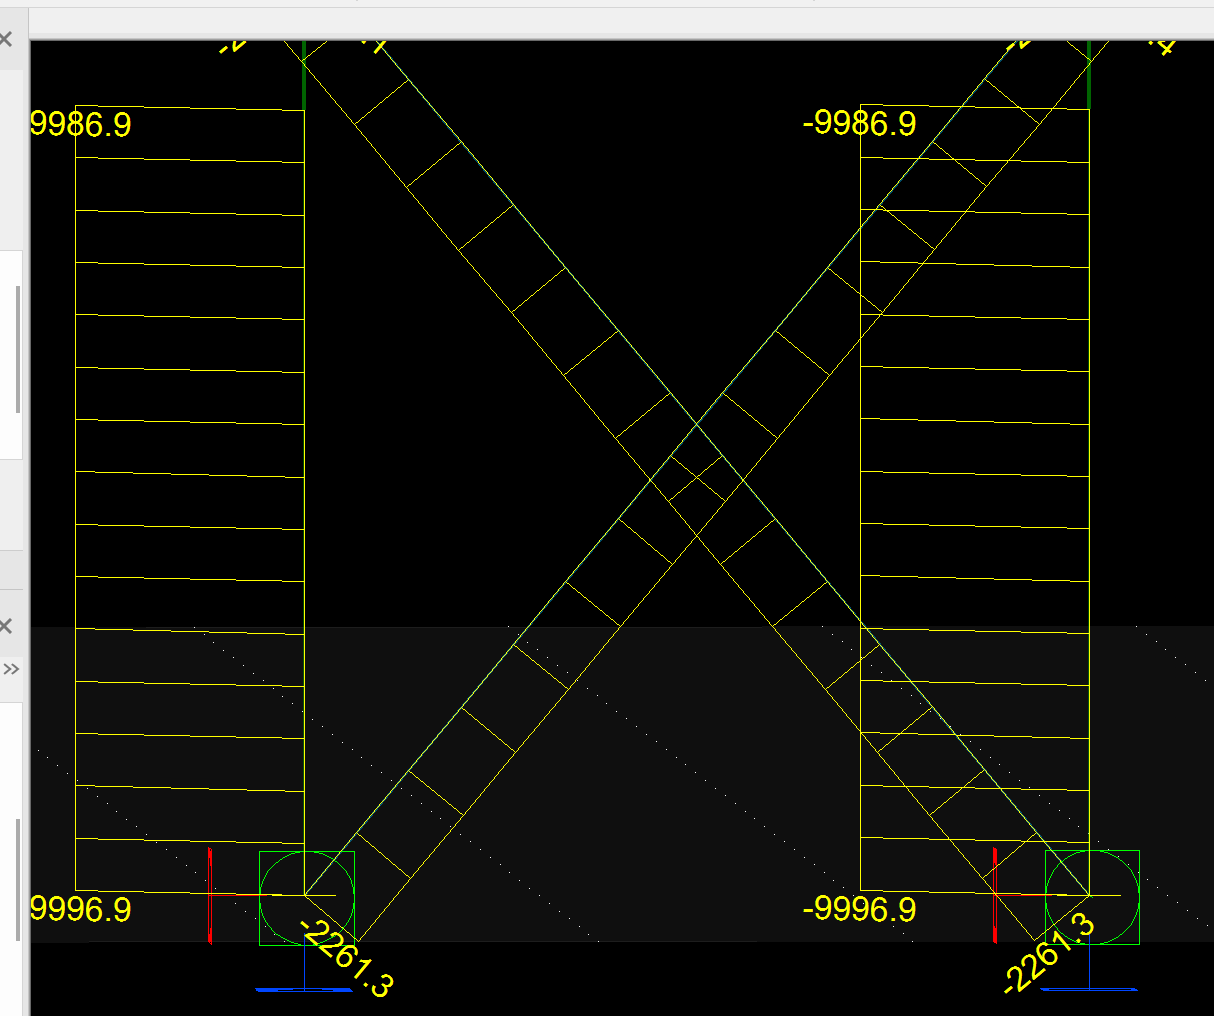The image size is (1214, 1016).
Task: Click the red vertical marker near right support
Action: coord(996,895)
